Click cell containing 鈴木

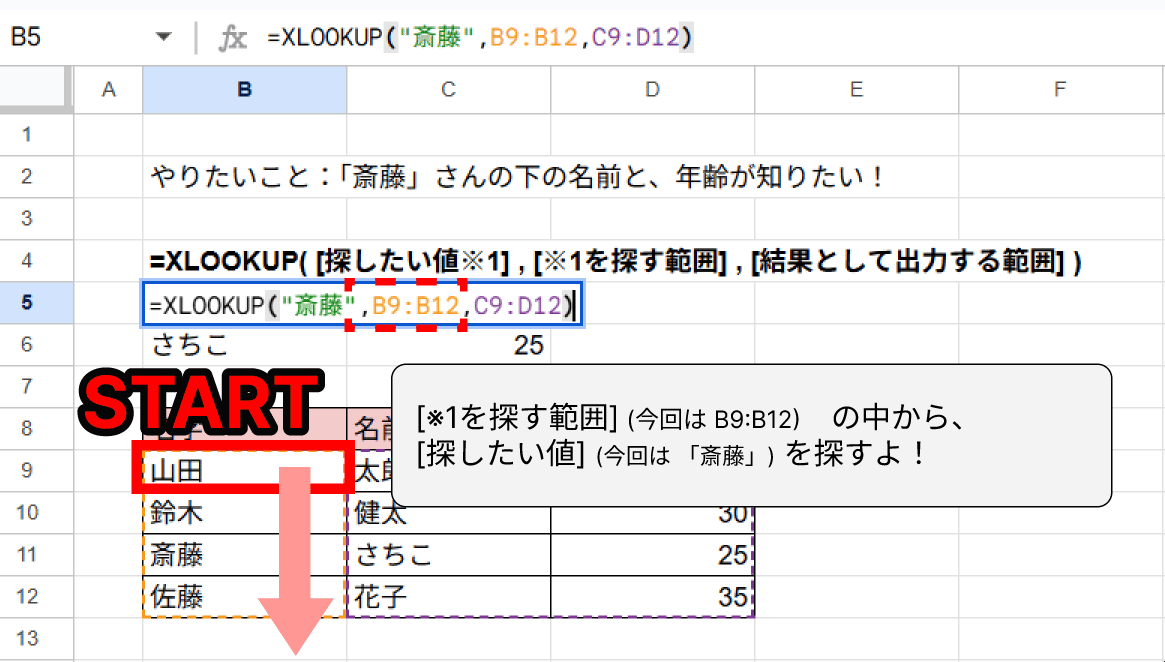244,513
